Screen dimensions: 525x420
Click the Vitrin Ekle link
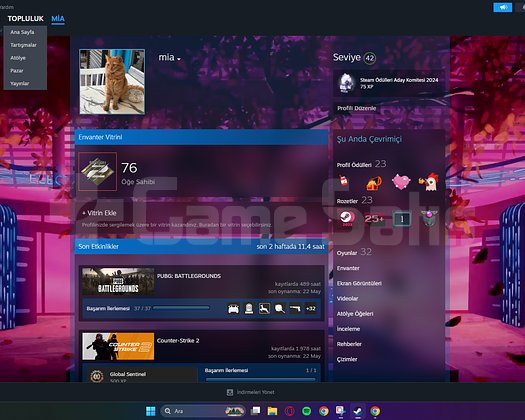tap(99, 213)
